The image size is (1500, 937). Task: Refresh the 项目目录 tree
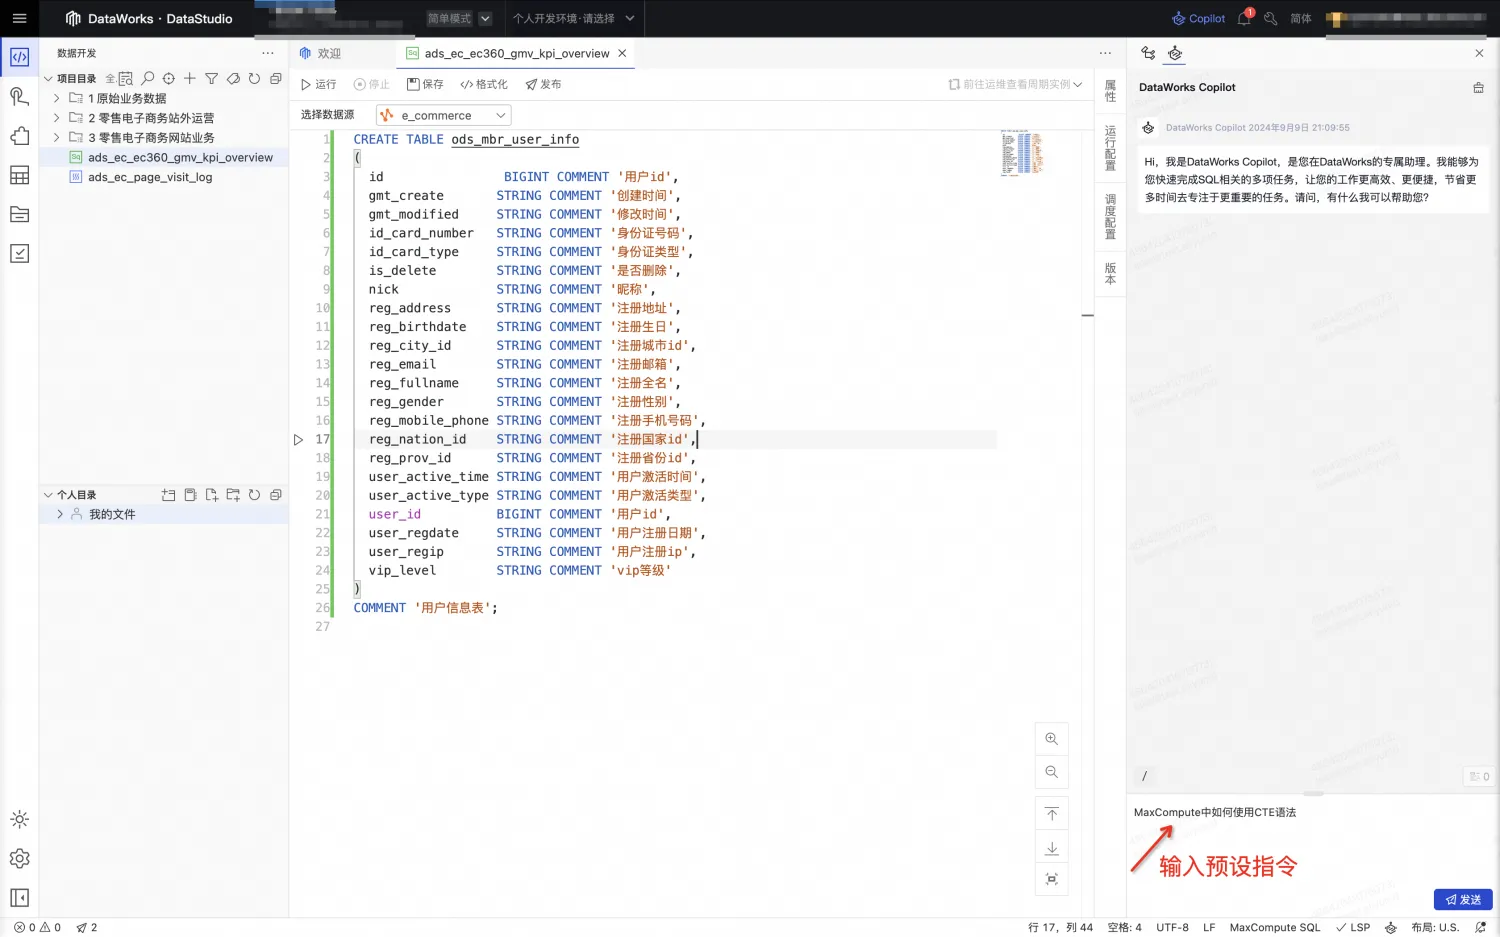(254, 78)
